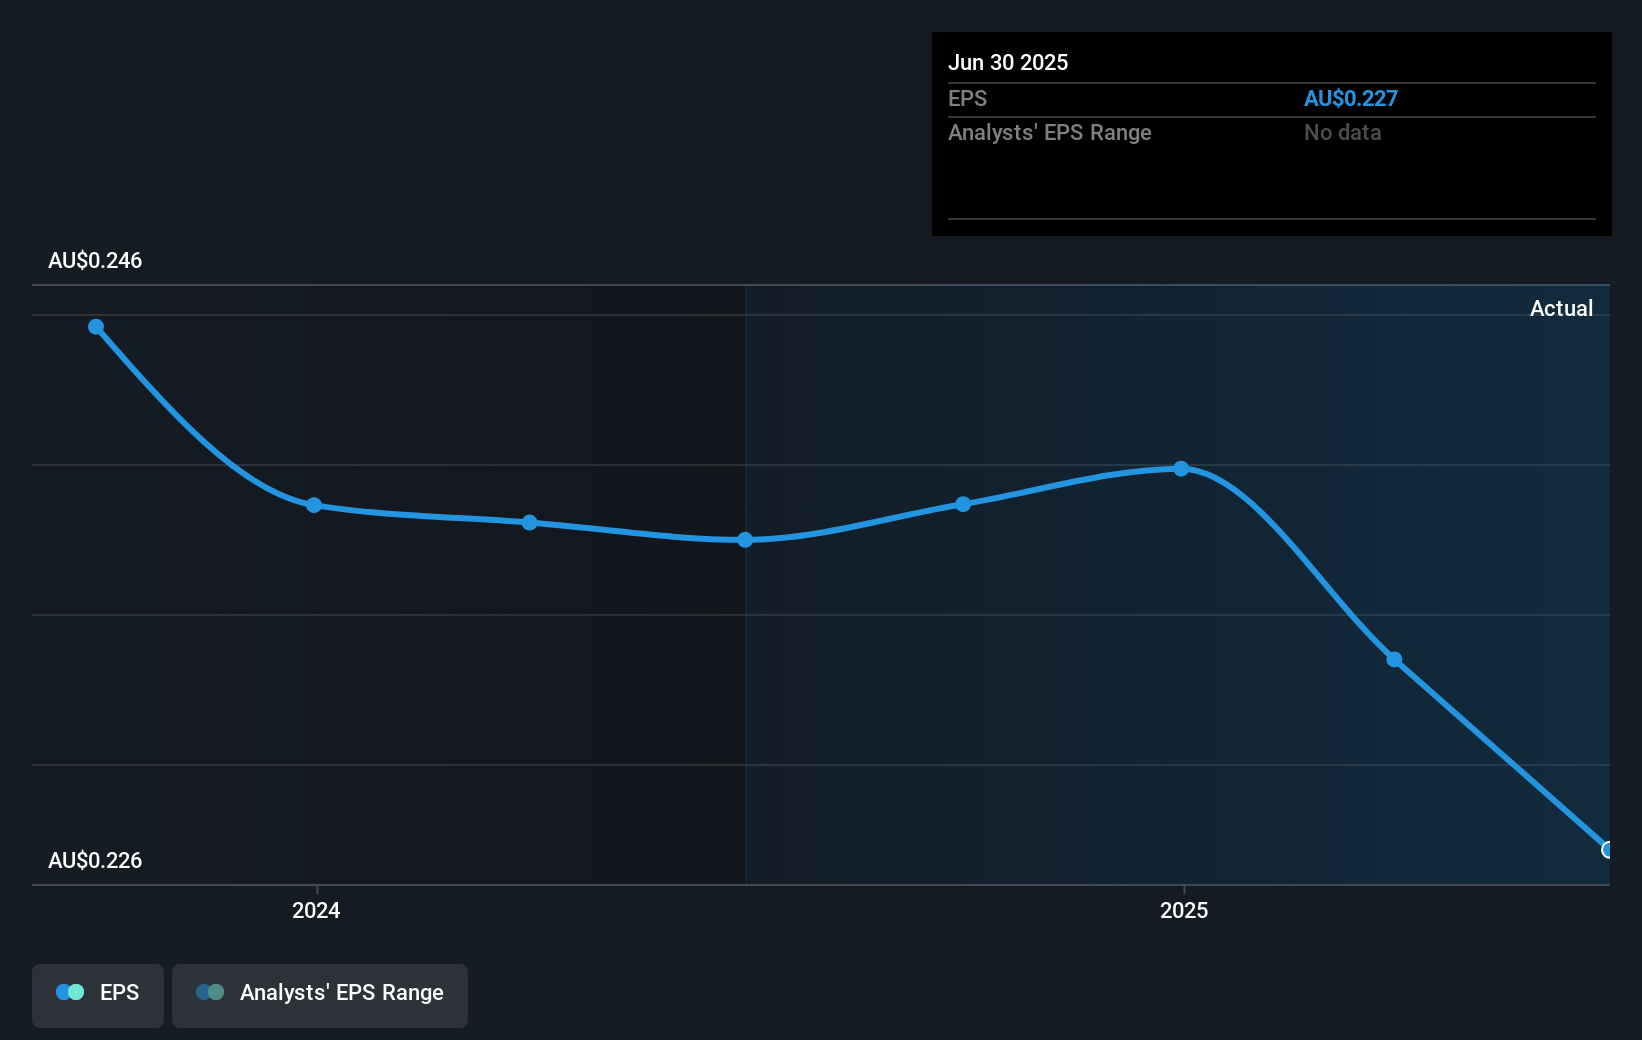The image size is (1642, 1040).
Task: Toggle the Analysts' EPS Range legend
Action: [320, 995]
